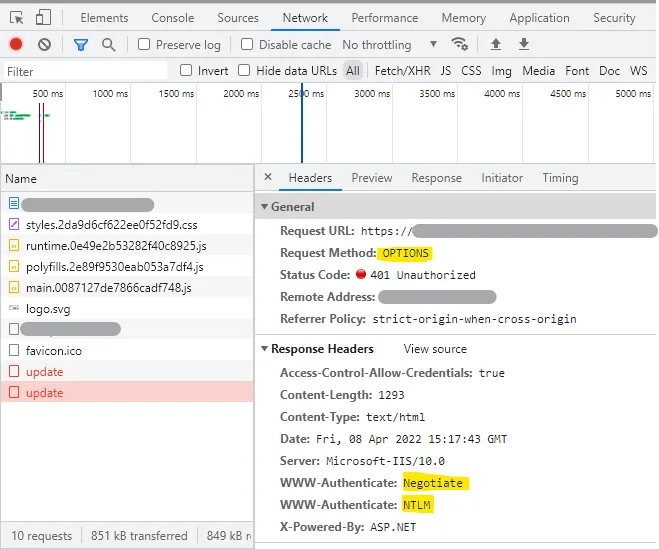659x549 pixels.
Task: Open the Memory tab
Action: [x=464, y=18]
